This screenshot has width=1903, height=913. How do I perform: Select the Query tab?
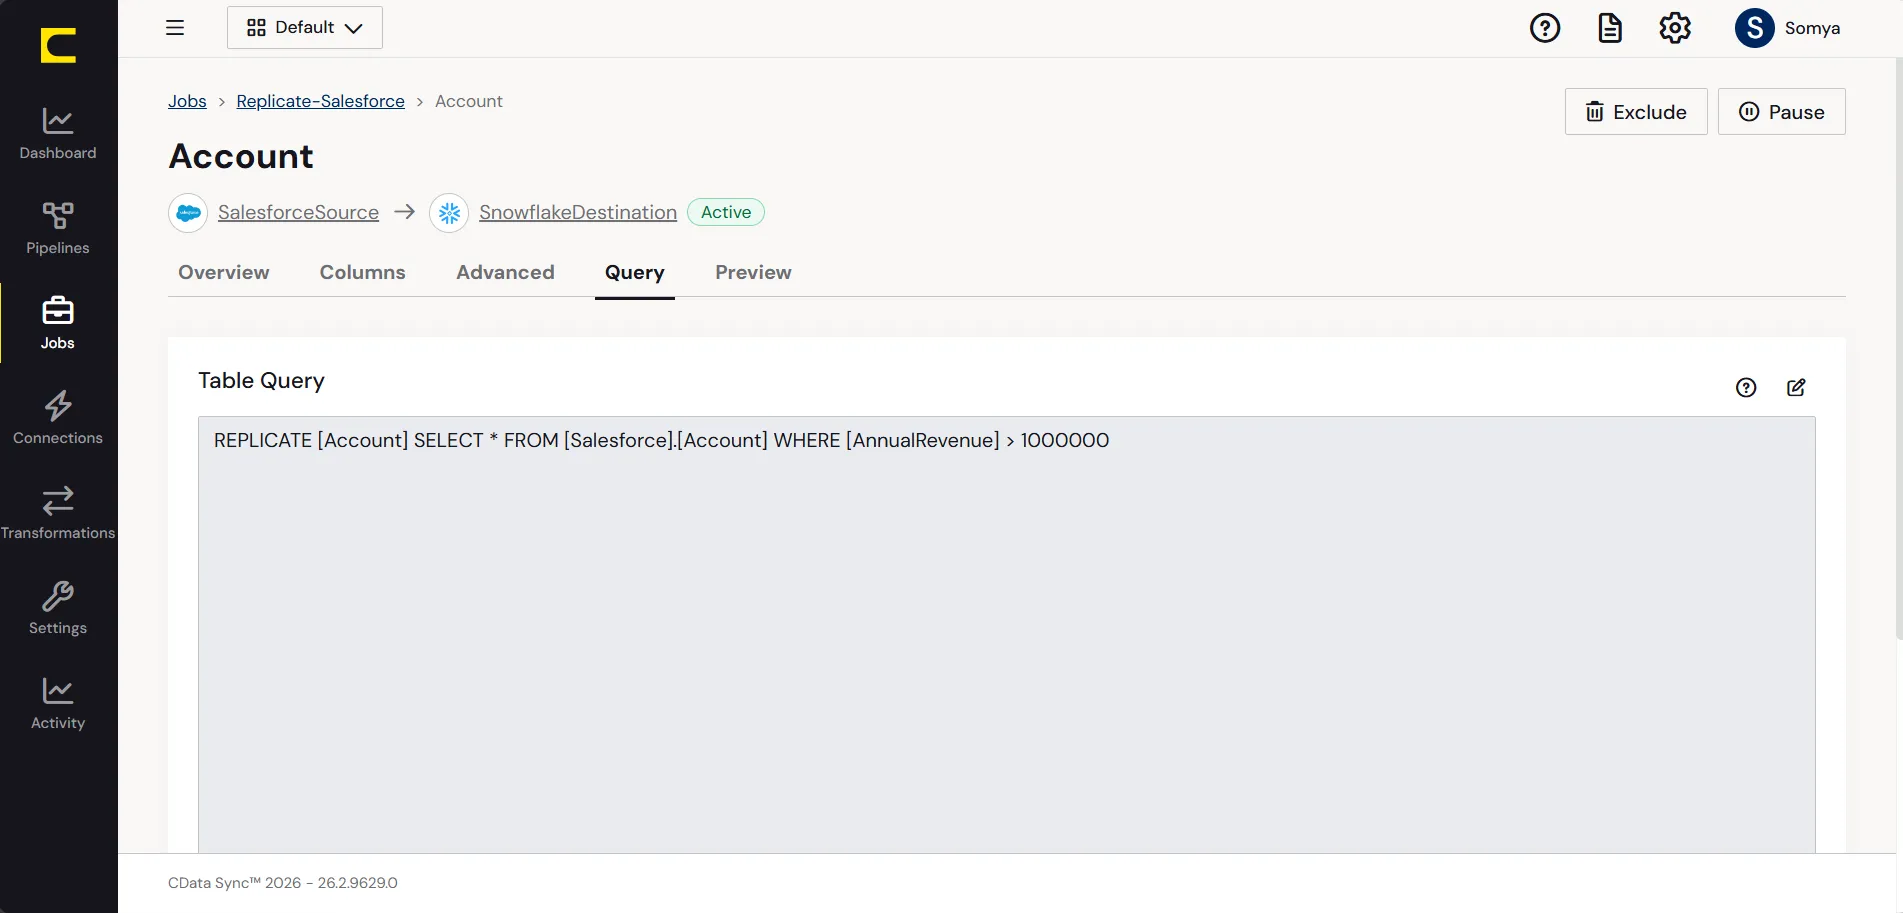click(x=635, y=272)
